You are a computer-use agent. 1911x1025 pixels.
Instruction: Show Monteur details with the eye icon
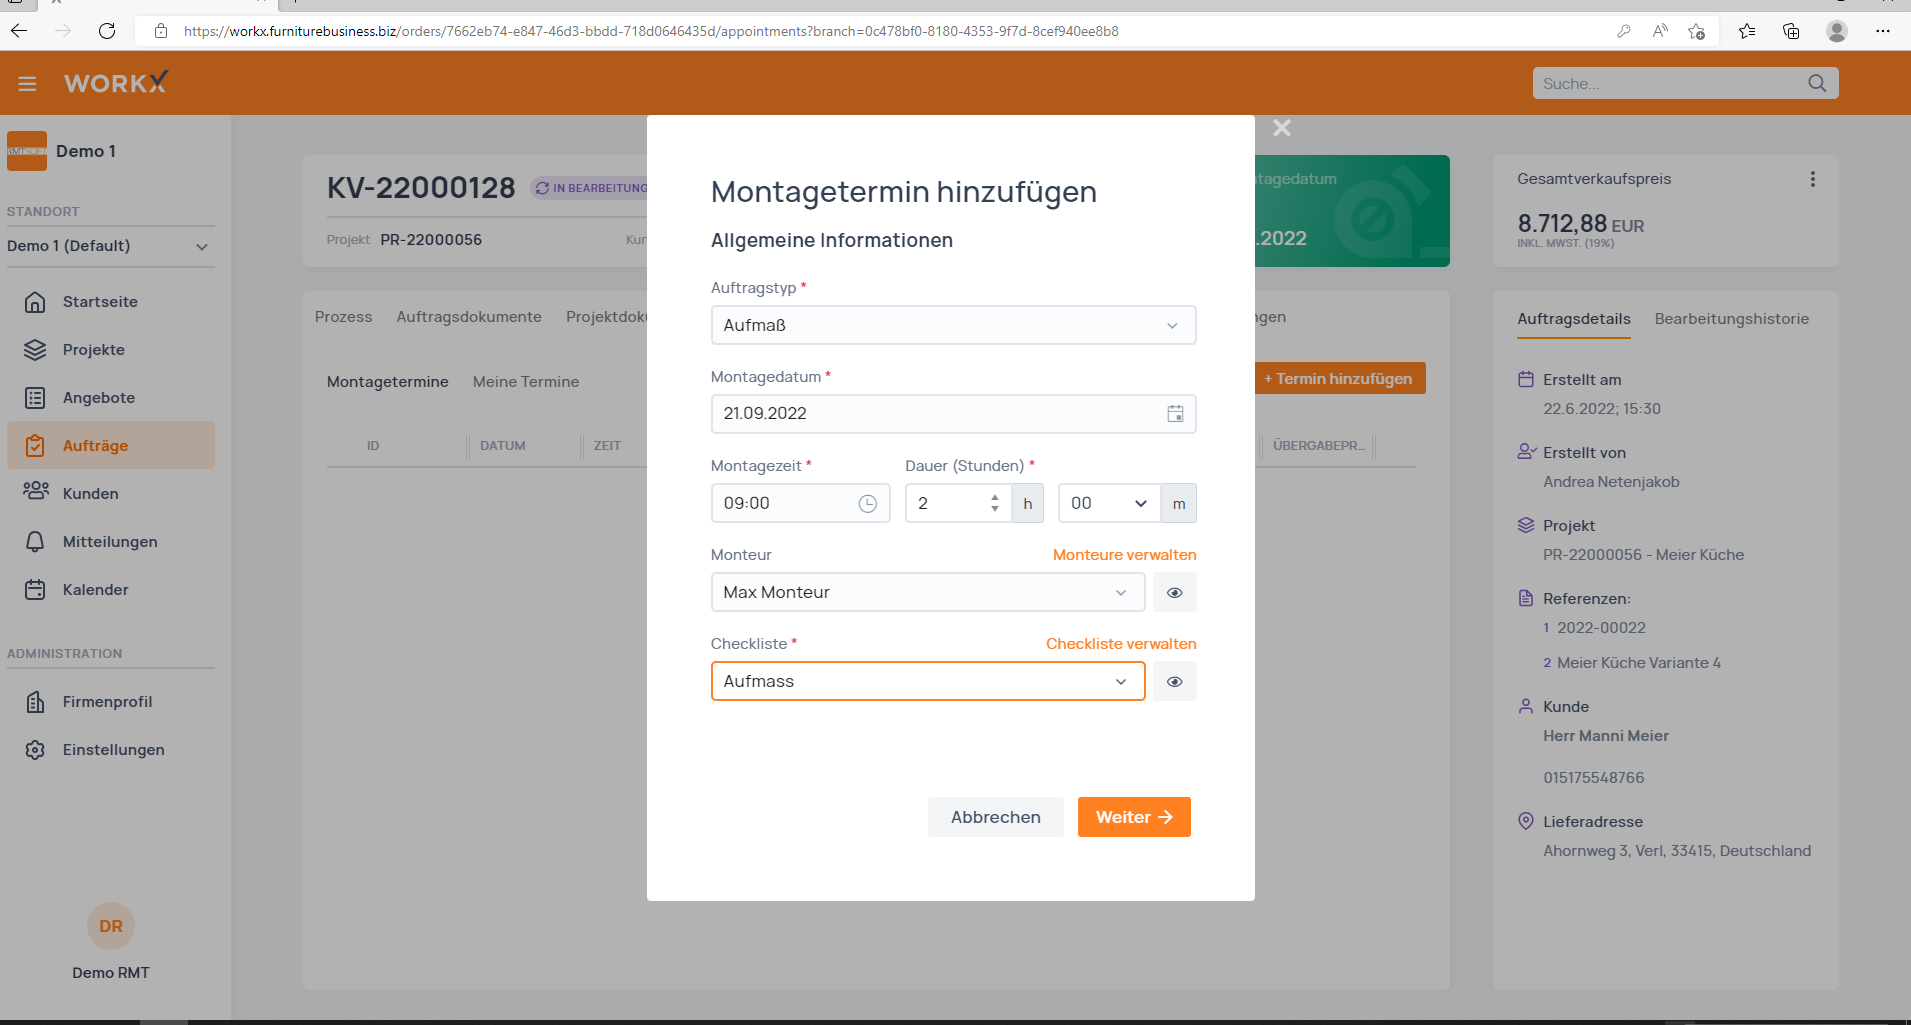coord(1174,593)
